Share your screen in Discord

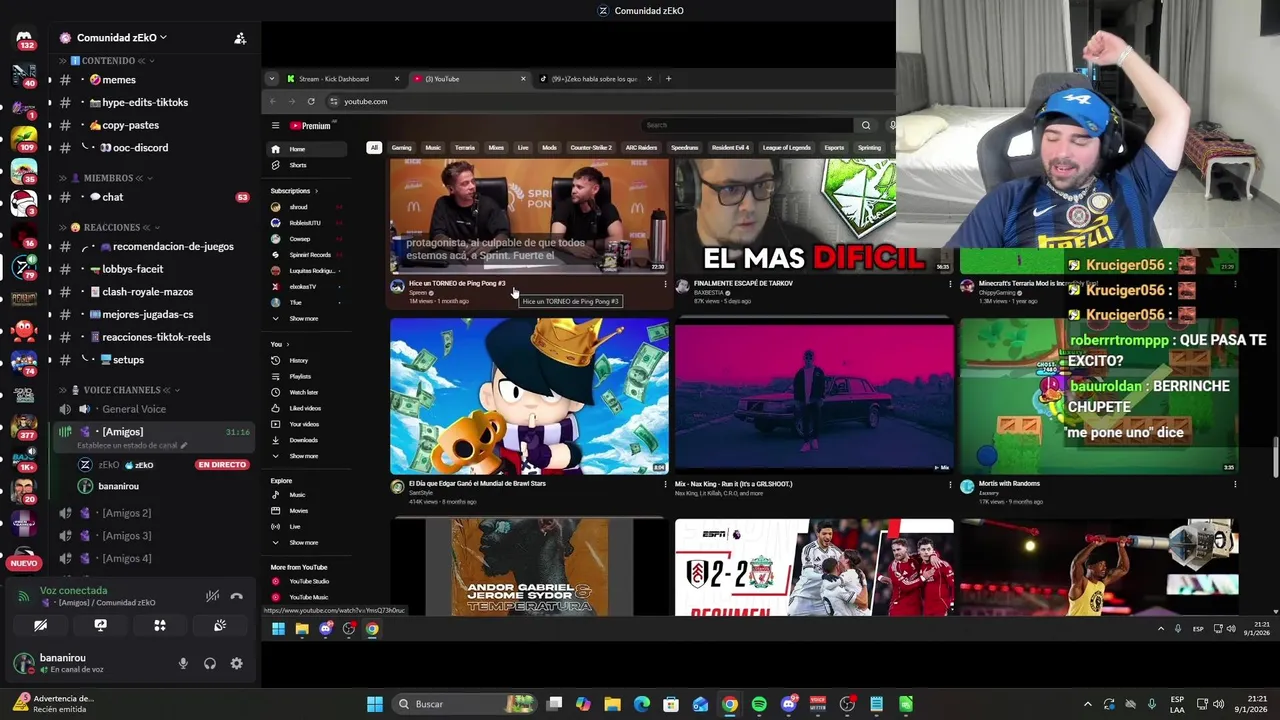(x=100, y=625)
